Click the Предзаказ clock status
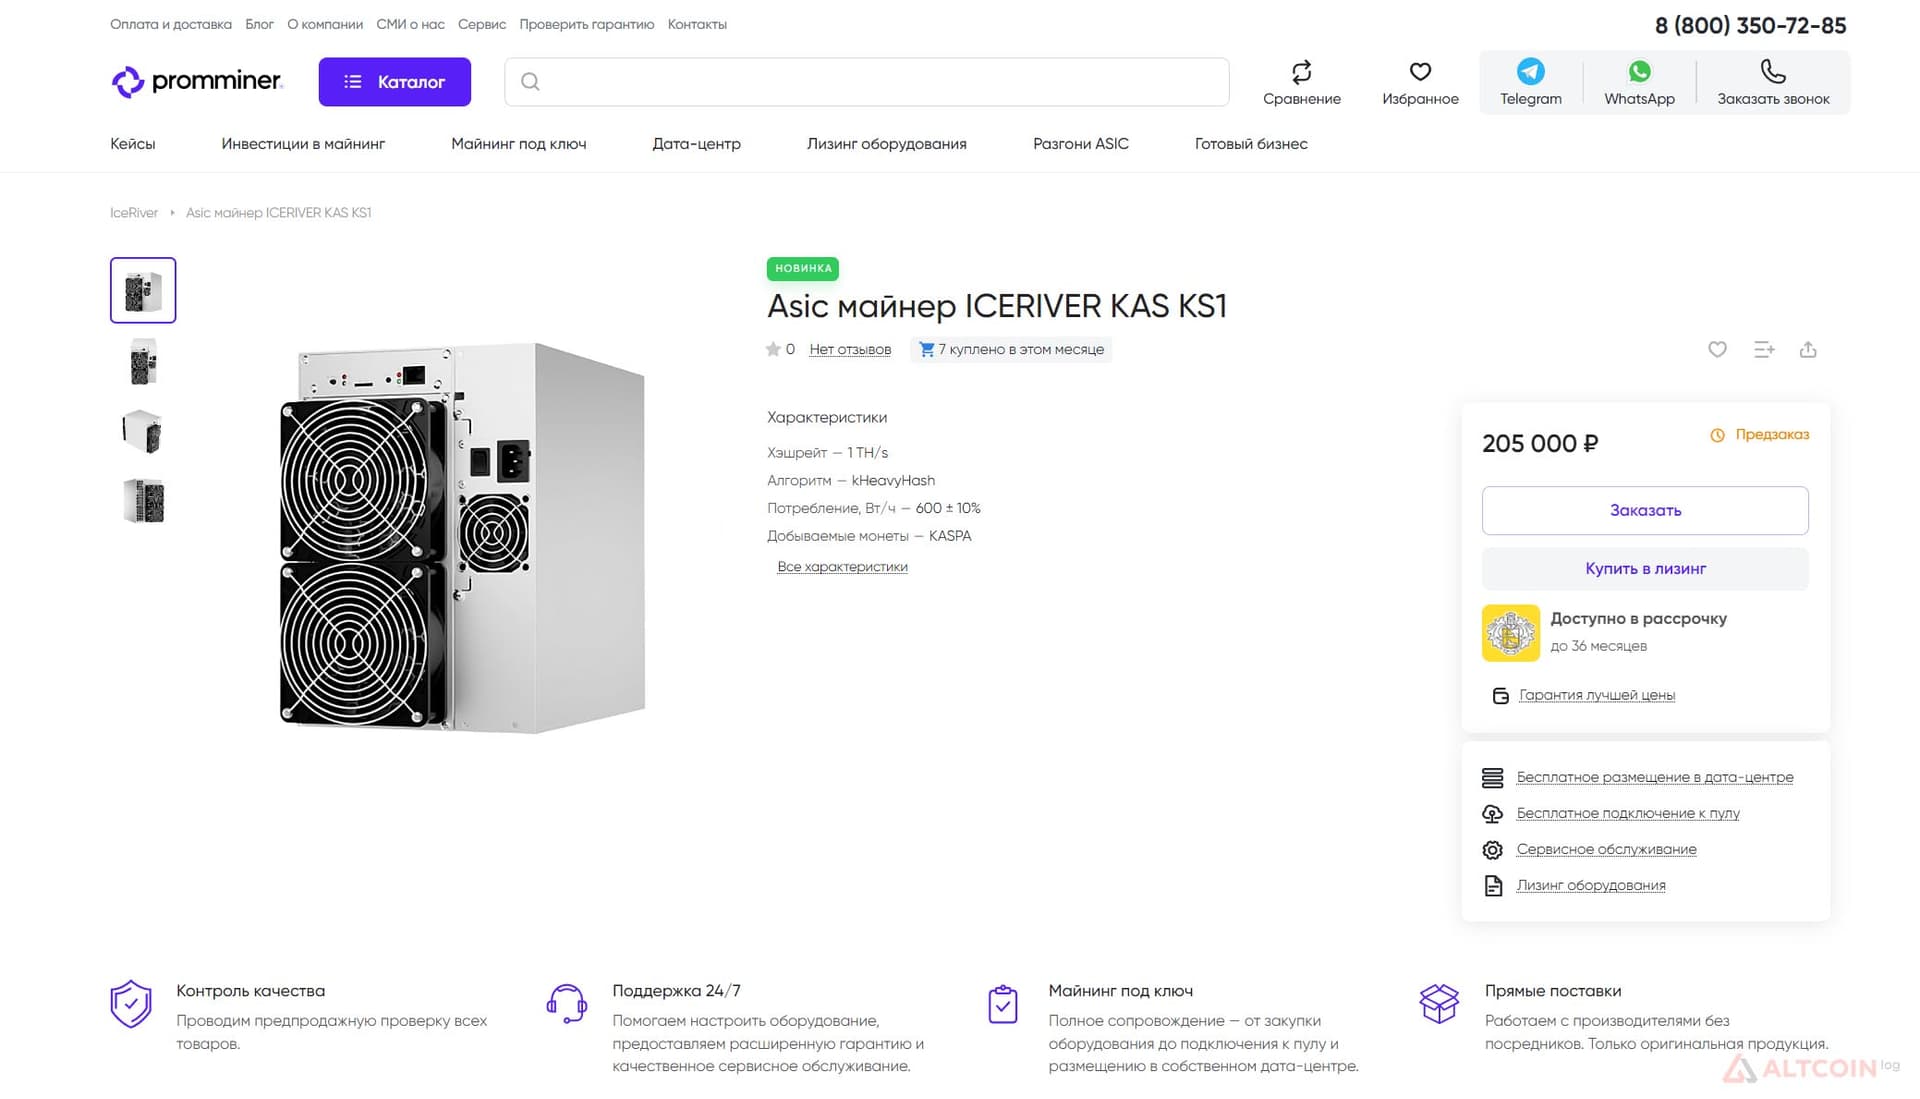 (1760, 435)
